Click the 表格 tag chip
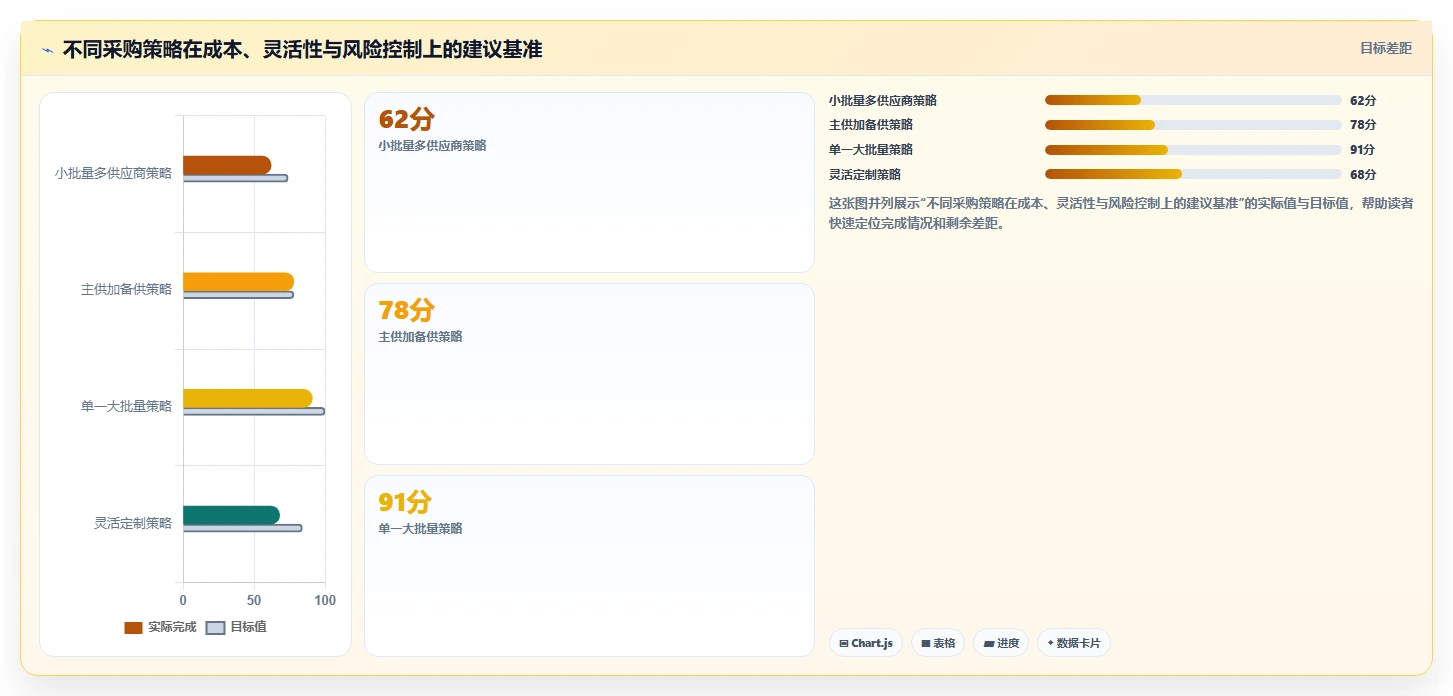 click(938, 643)
